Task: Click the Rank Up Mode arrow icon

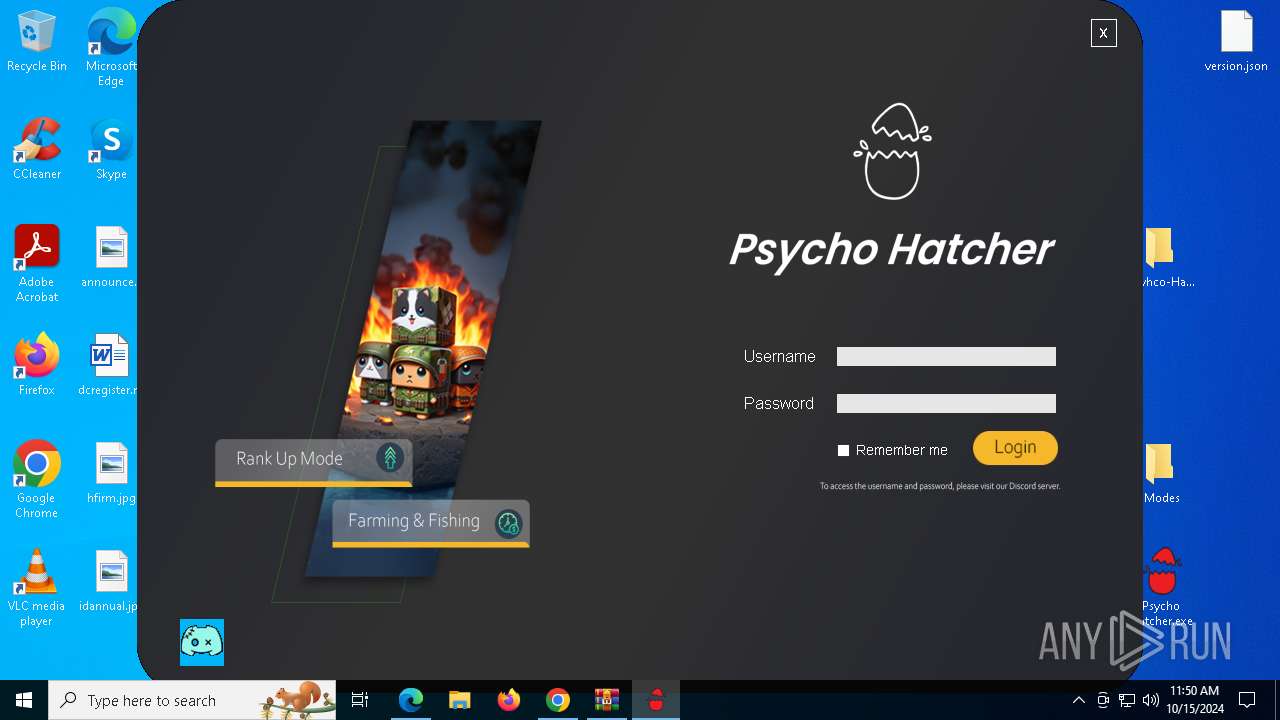Action: pos(390,458)
